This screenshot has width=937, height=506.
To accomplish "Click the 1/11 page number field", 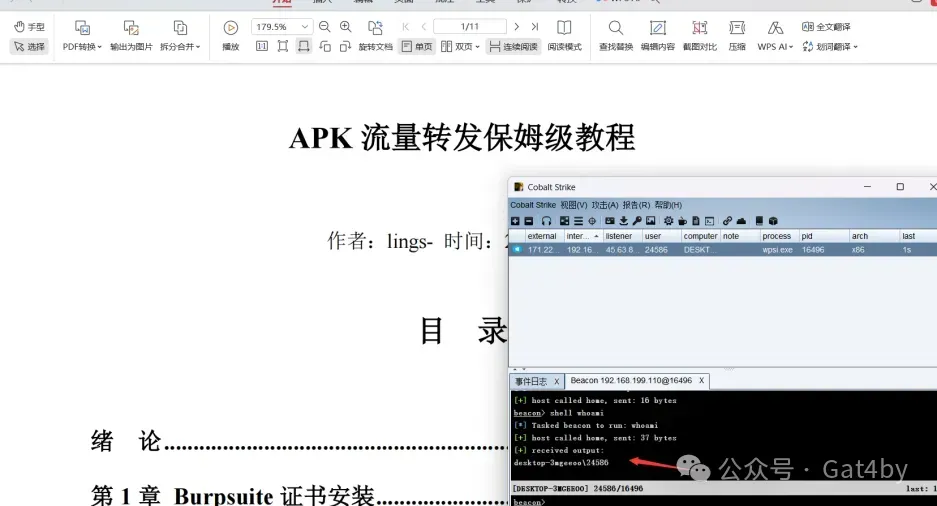I will [x=470, y=27].
